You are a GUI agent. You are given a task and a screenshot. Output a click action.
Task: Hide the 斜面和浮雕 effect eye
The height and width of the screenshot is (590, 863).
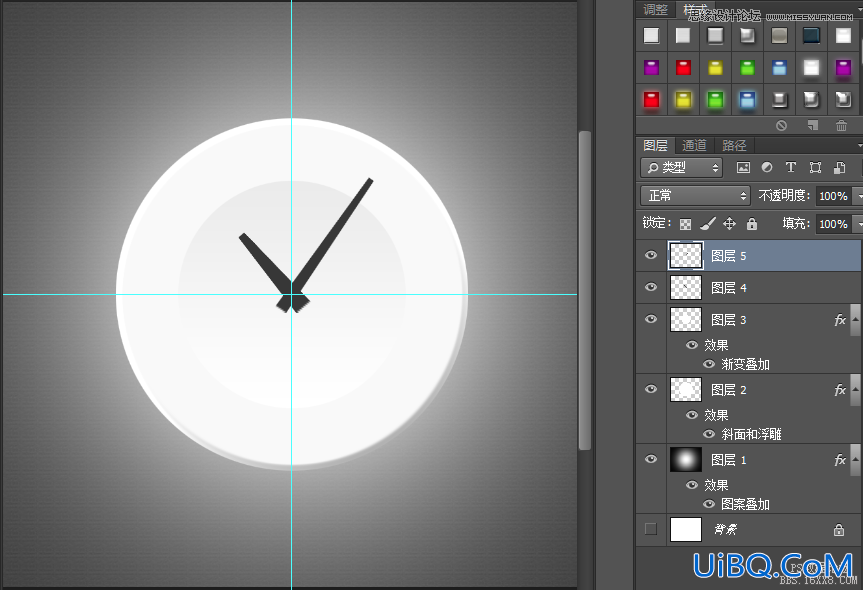click(709, 434)
